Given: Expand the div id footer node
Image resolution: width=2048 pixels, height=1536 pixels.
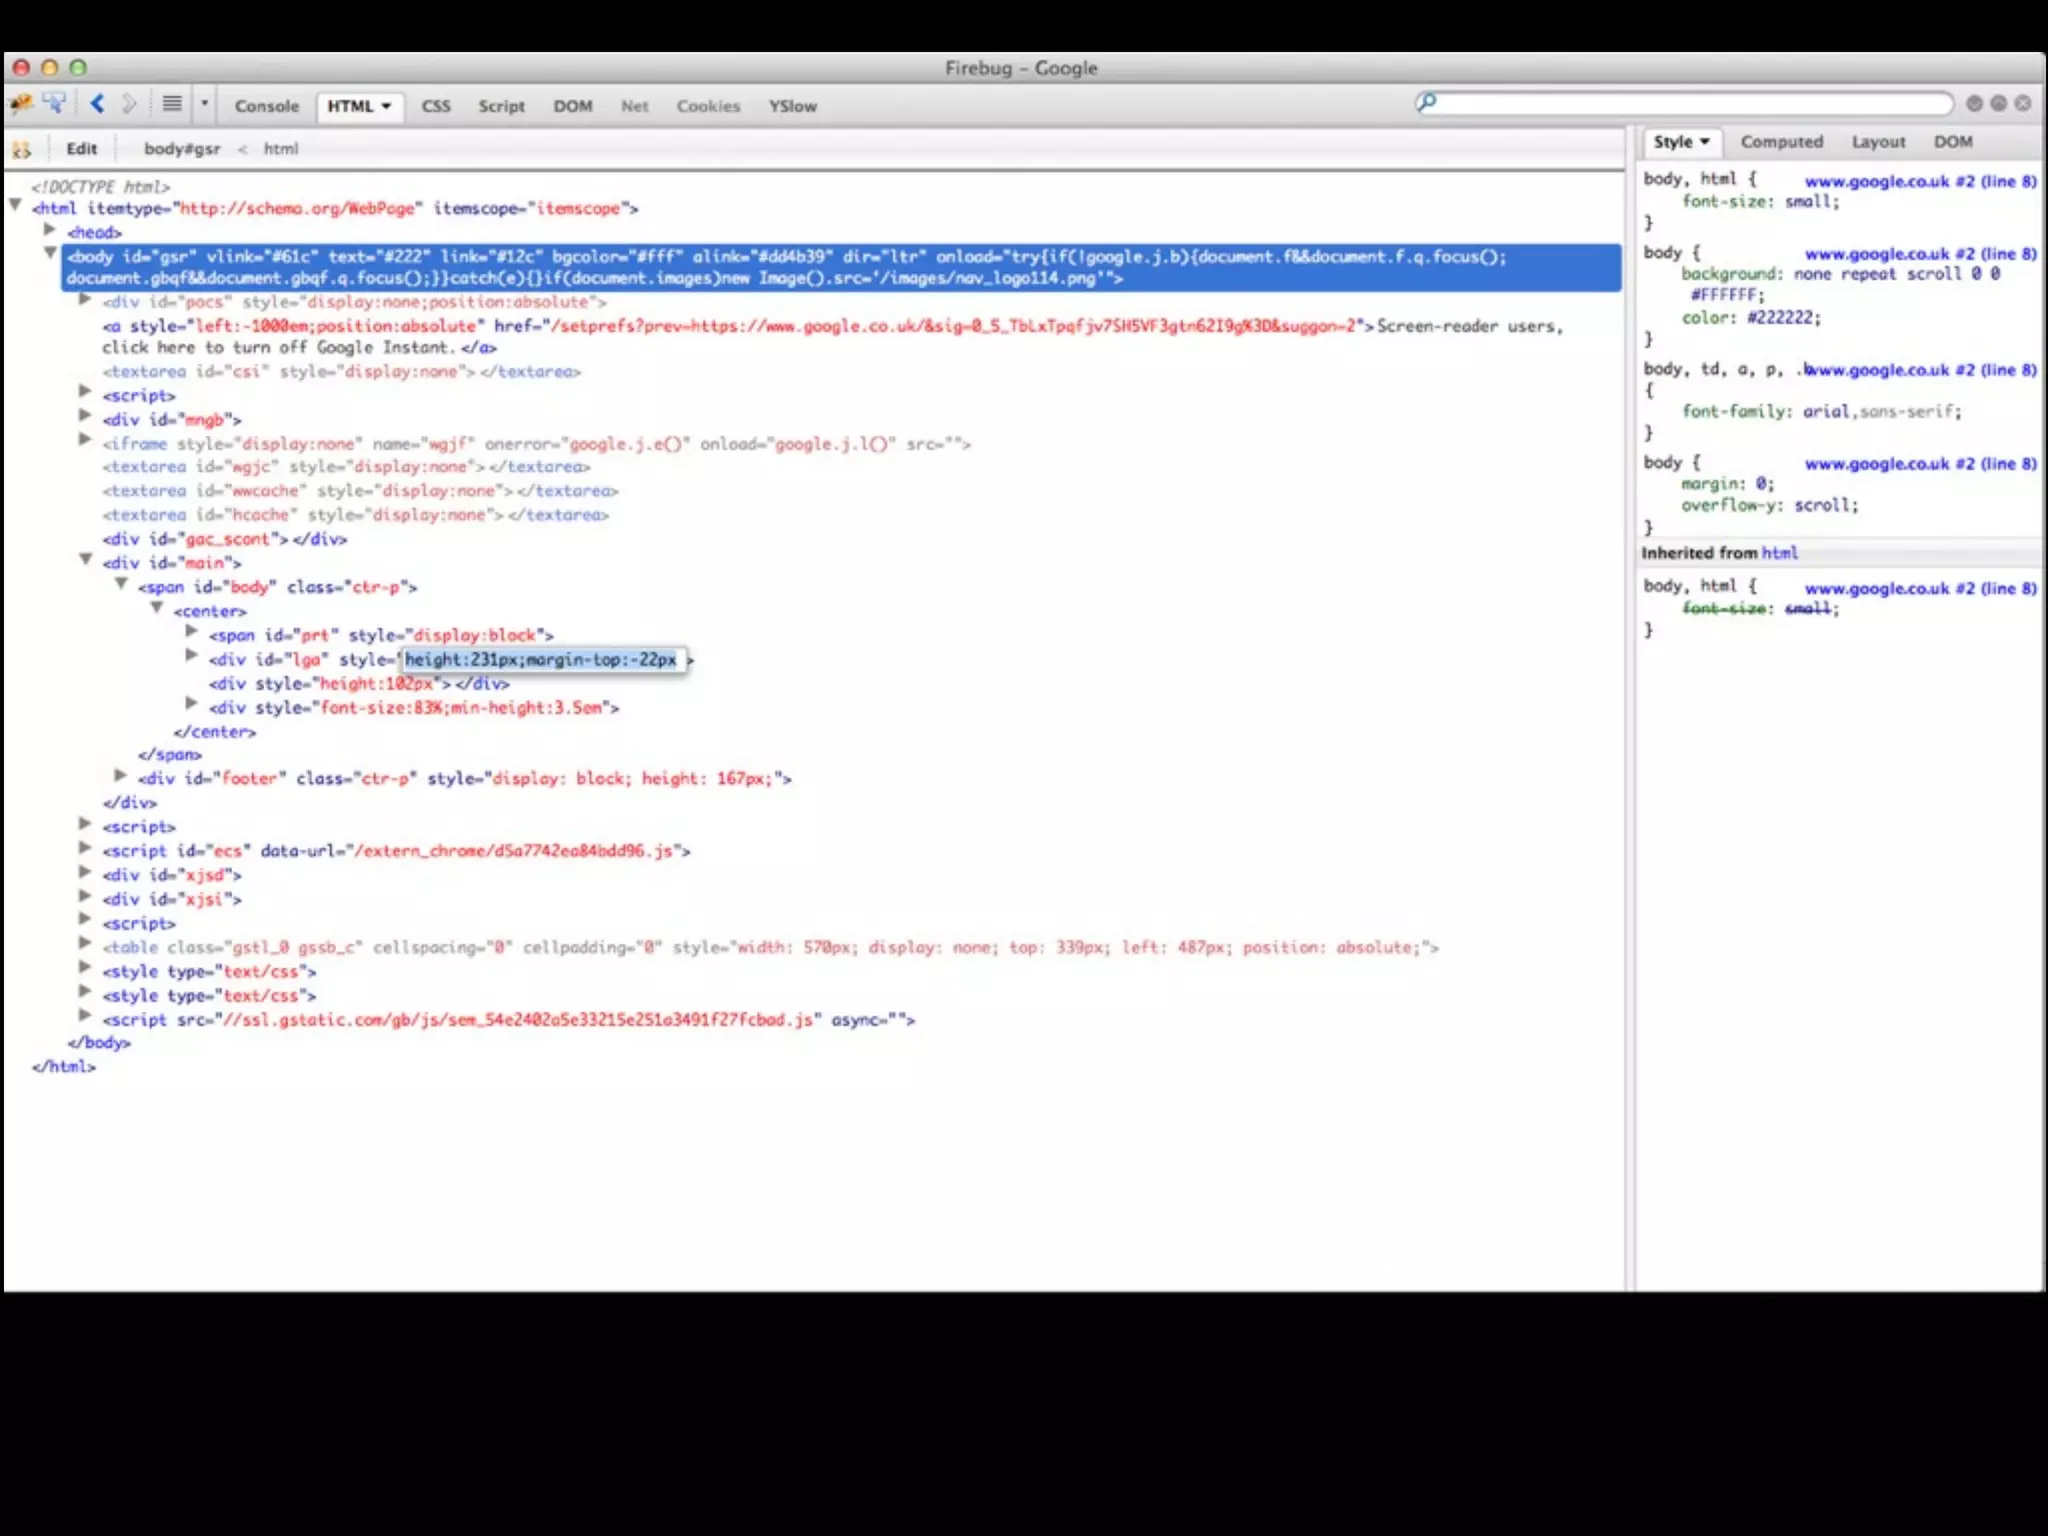Looking at the screenshot, I should coord(121,777).
